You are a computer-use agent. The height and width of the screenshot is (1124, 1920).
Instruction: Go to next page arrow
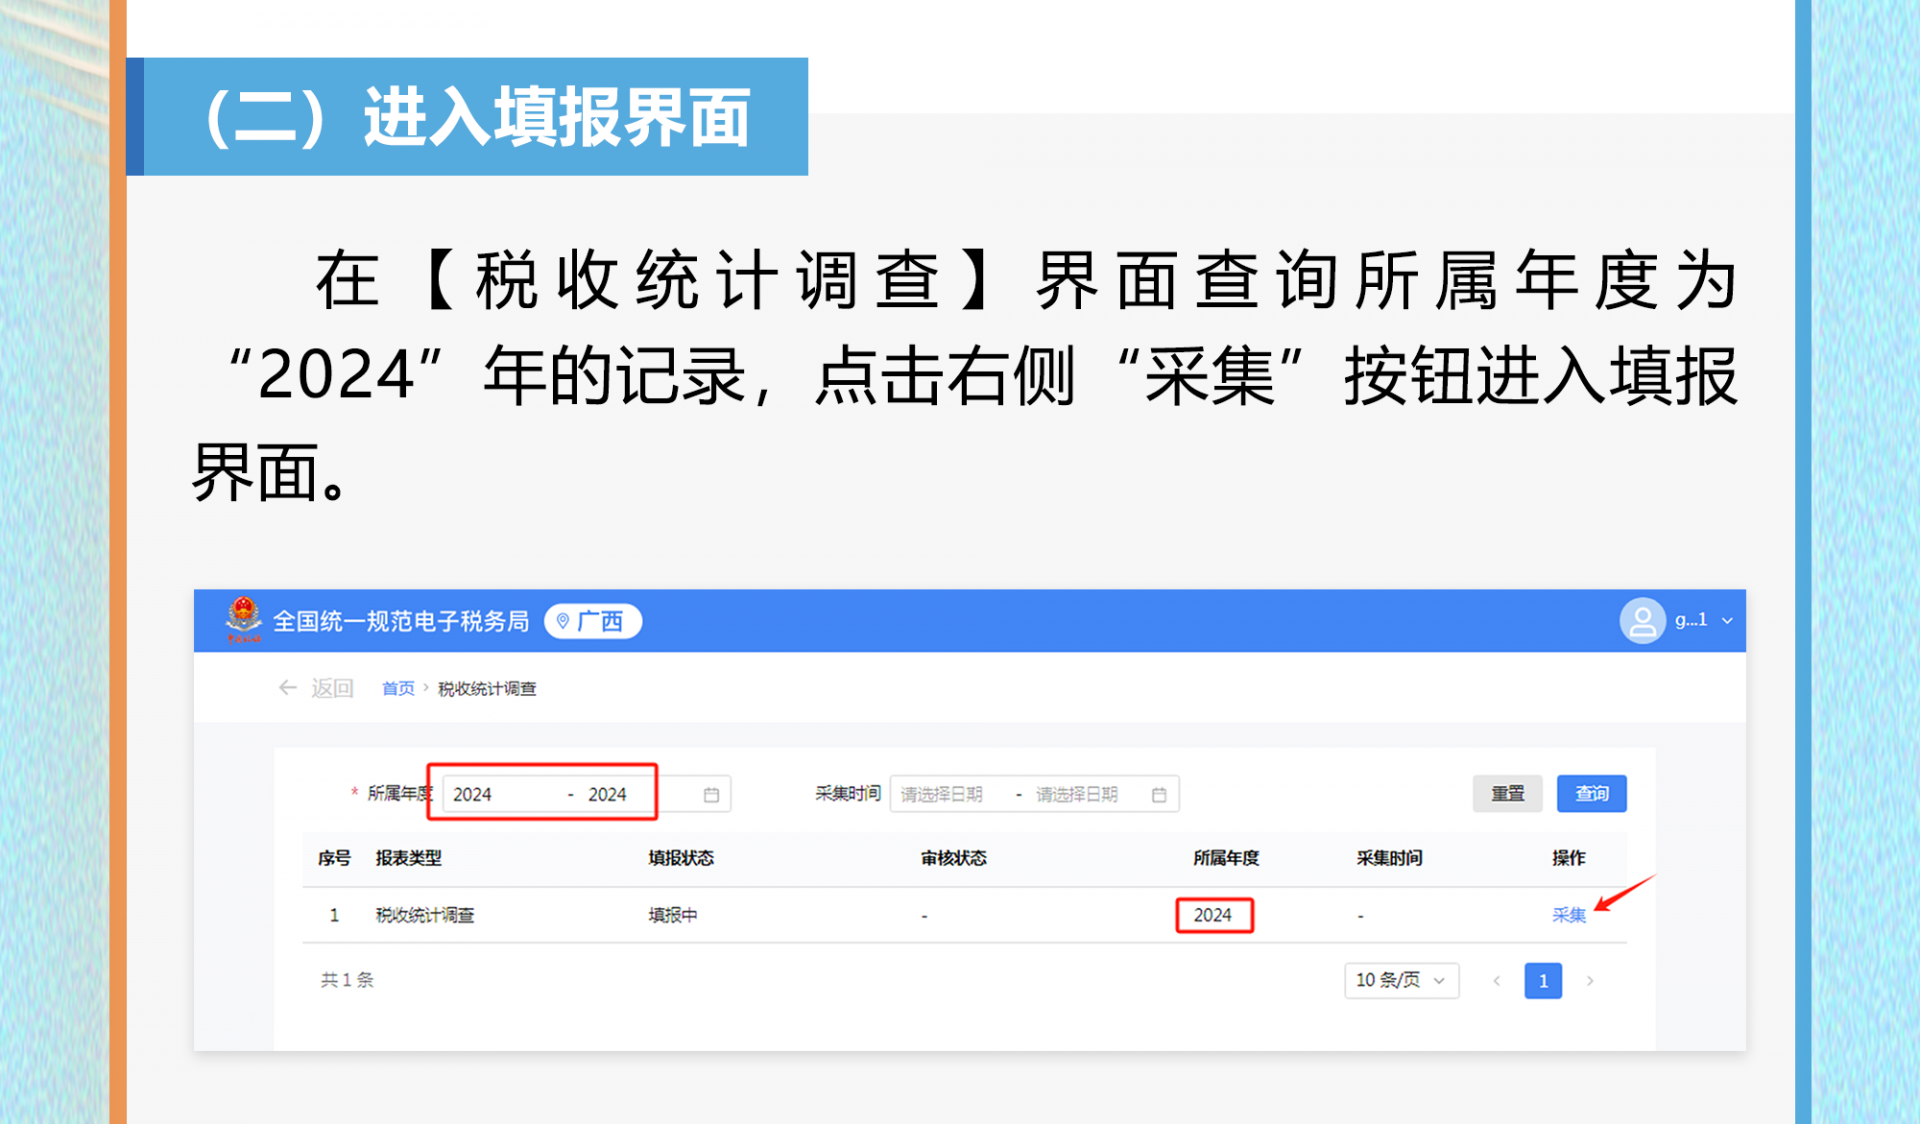(x=1590, y=981)
